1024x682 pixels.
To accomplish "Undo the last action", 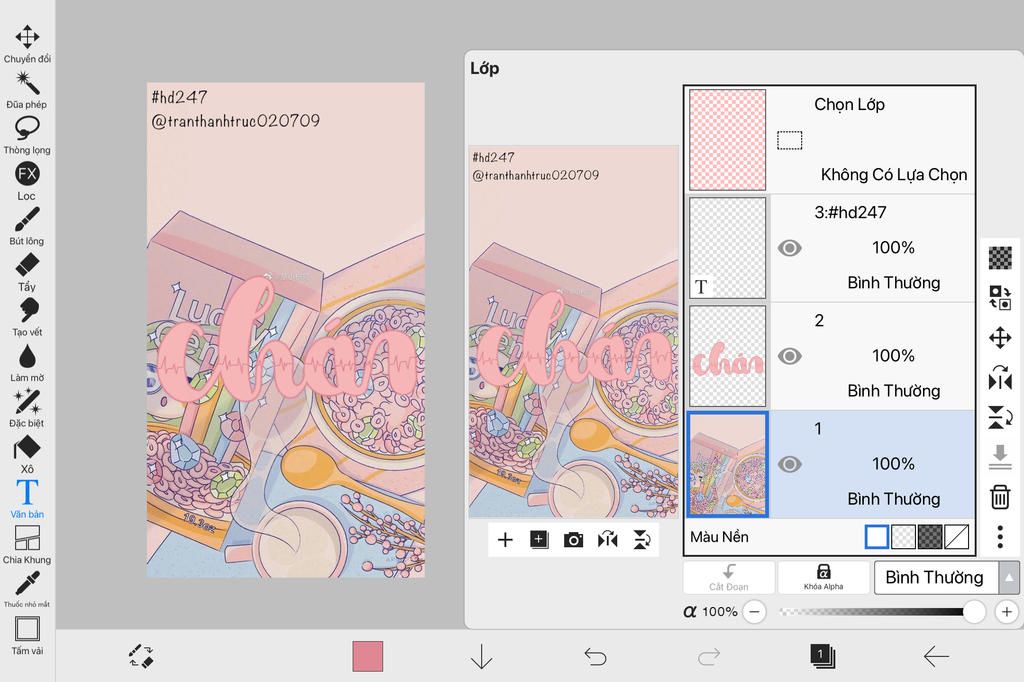I will pyautogui.click(x=595, y=656).
